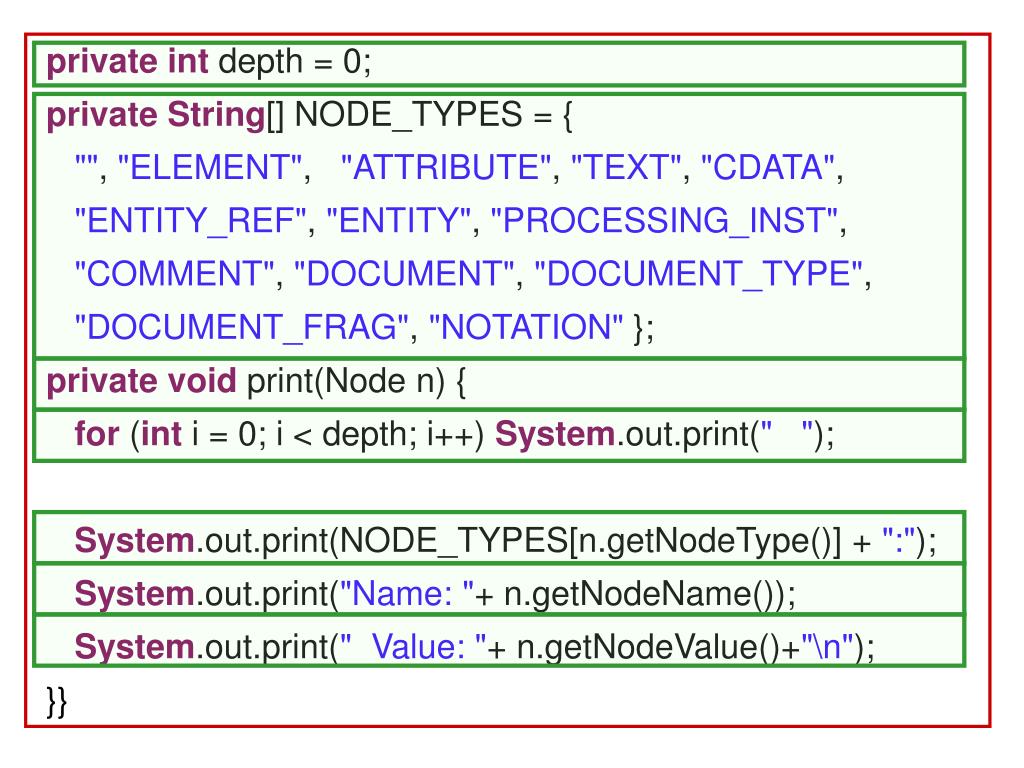The image size is (1024, 768).
Task: Click the closing braces '}}' at the bottom
Action: [x=57, y=703]
